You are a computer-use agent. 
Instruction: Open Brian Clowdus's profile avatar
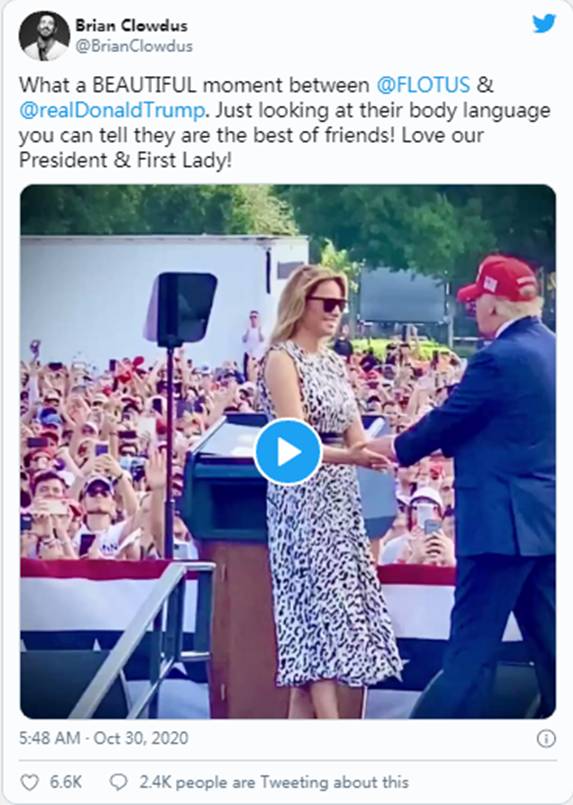click(x=44, y=35)
